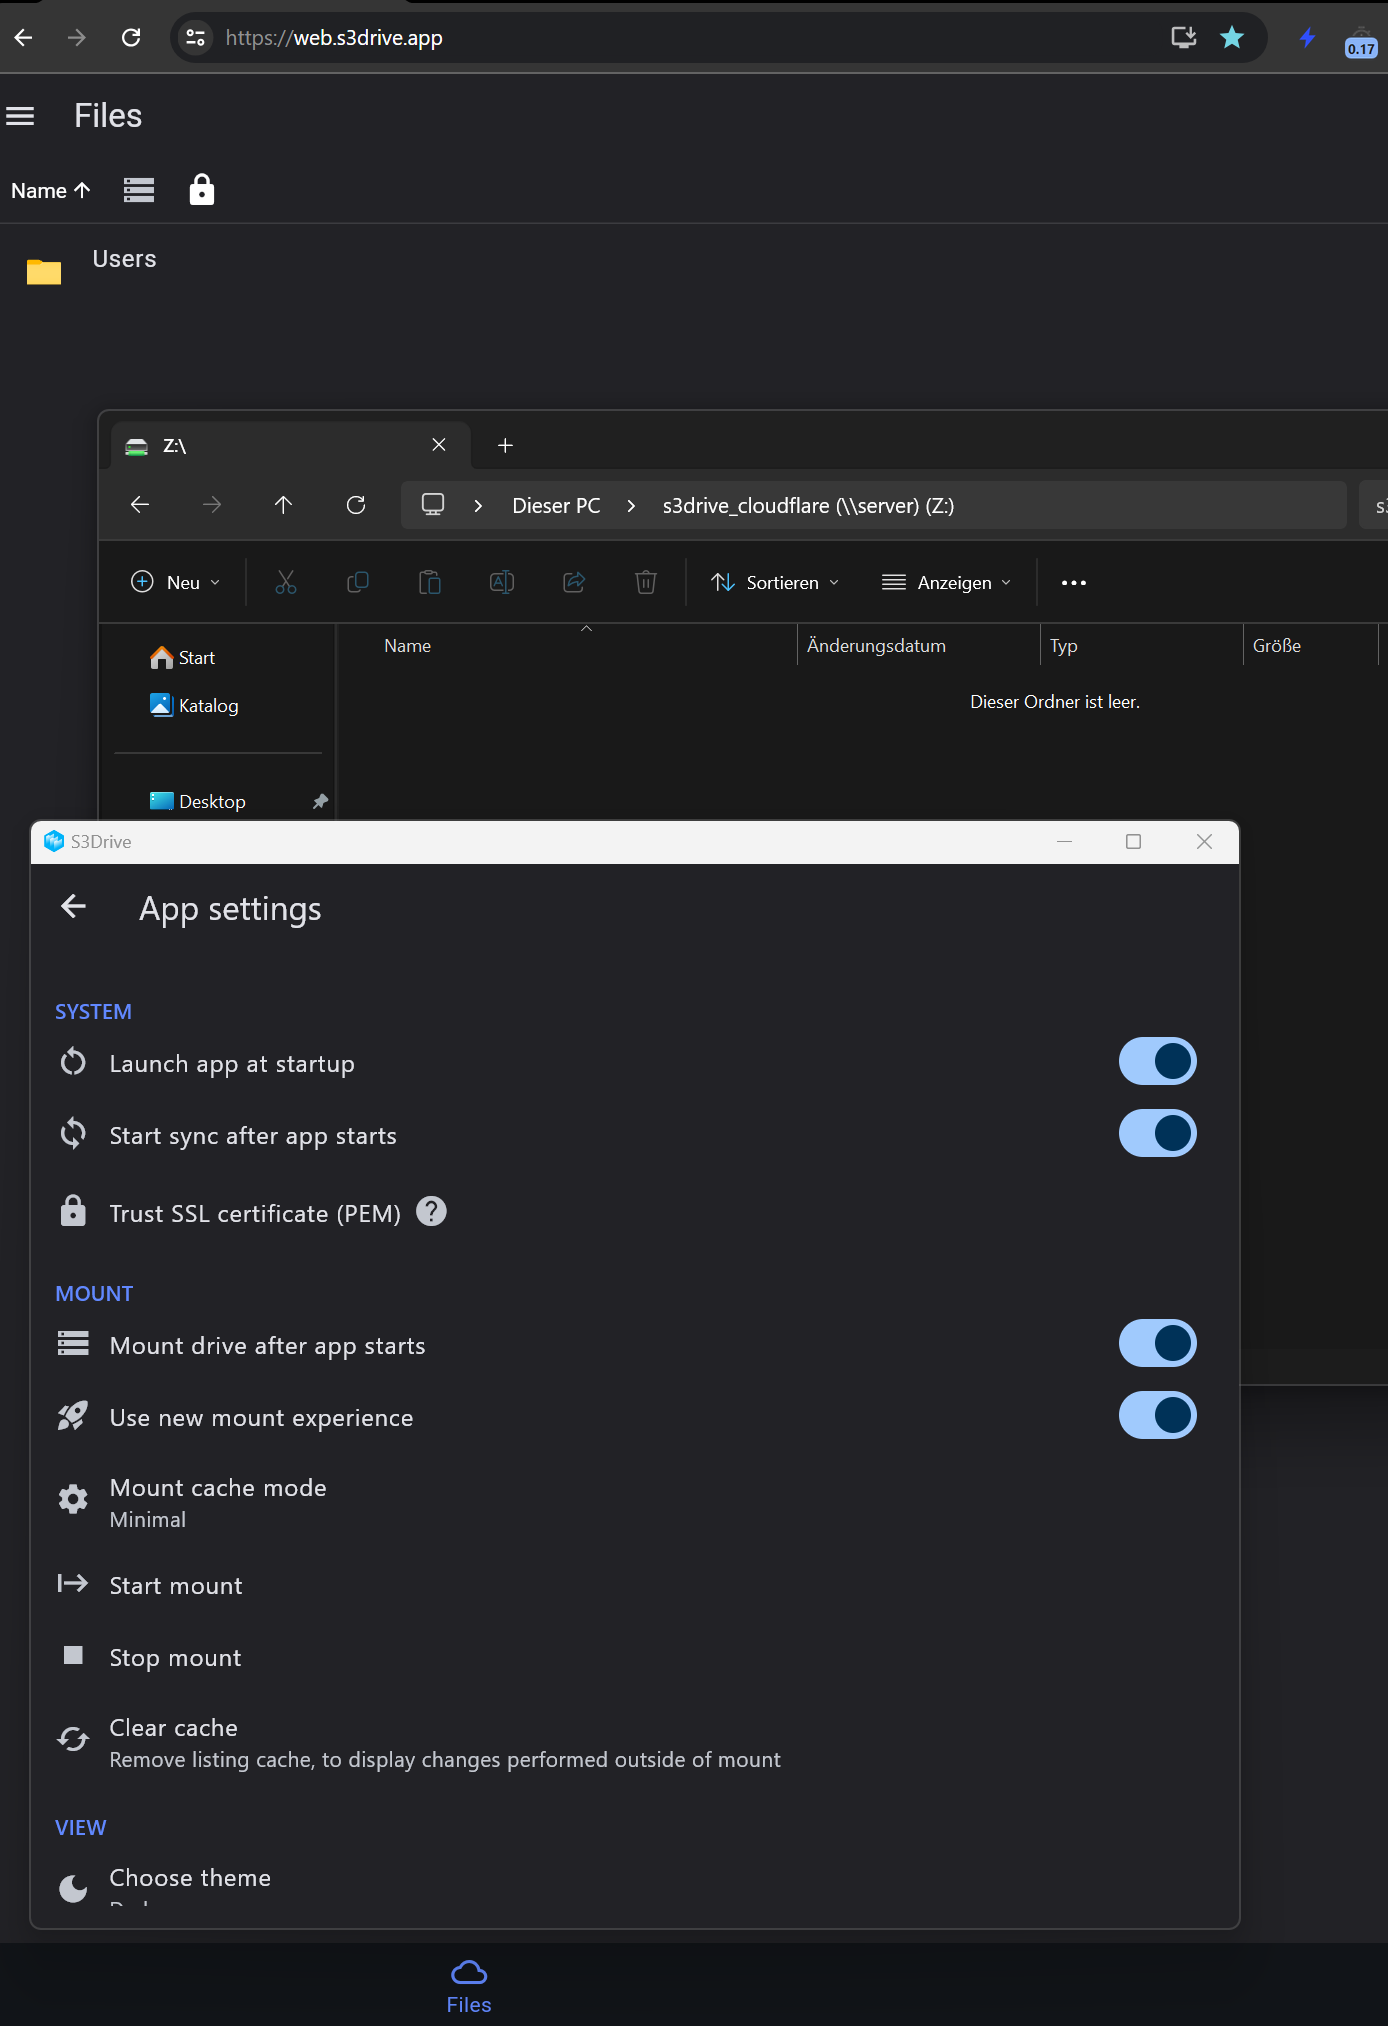
Task: Open the three-dots more options menu
Action: click(x=1074, y=583)
